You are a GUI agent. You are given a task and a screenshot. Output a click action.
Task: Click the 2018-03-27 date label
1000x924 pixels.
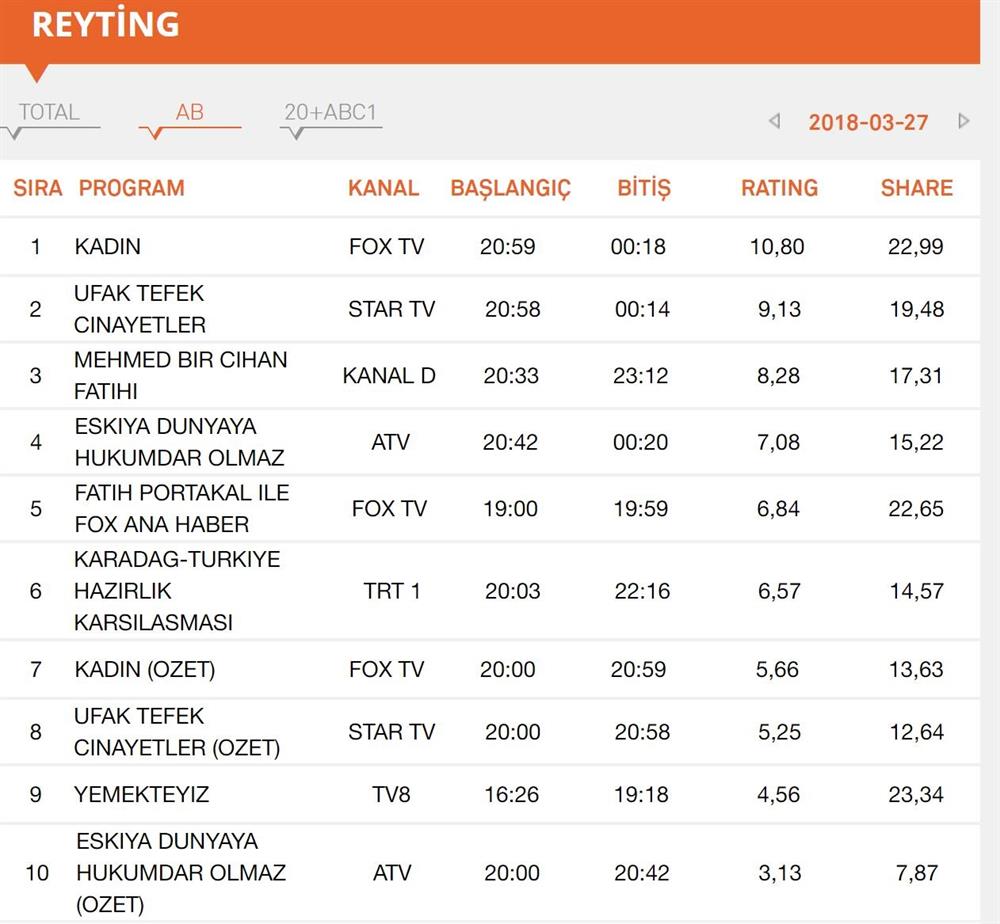point(868,123)
